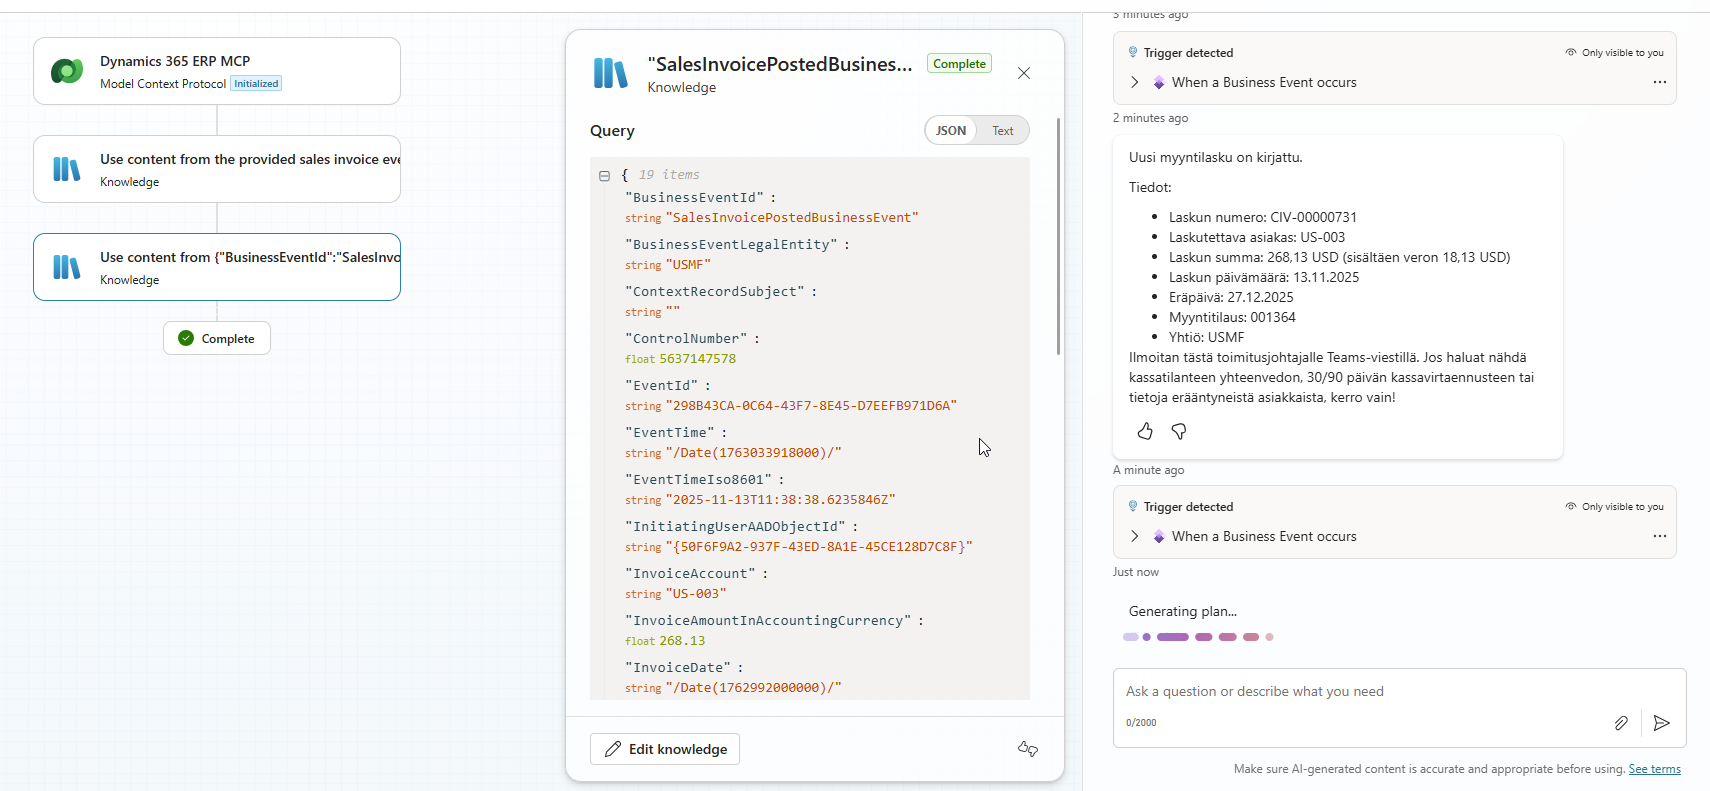Click the attach file paperclip icon

point(1621,723)
